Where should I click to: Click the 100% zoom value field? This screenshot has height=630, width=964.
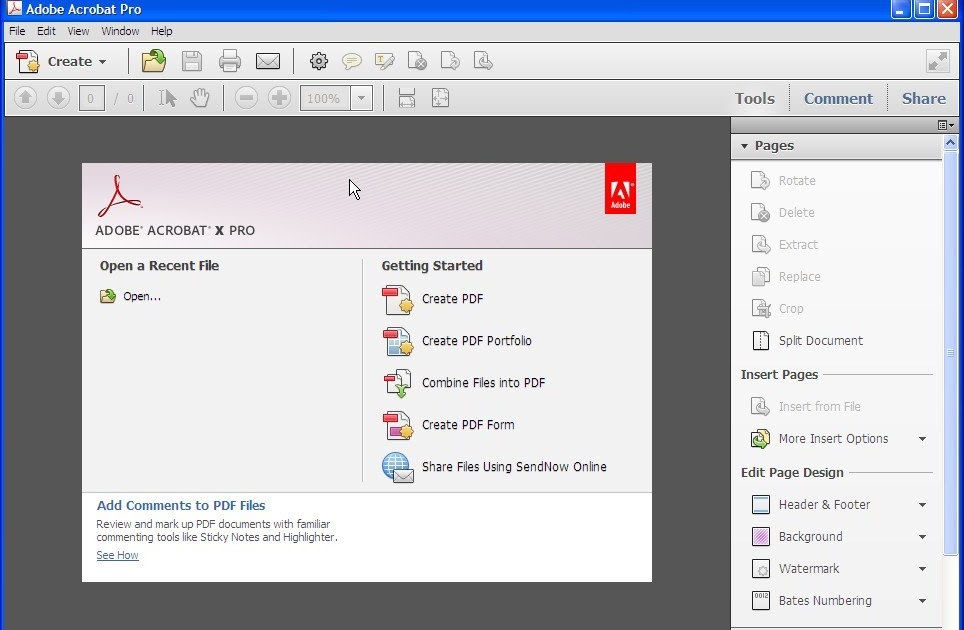325,98
